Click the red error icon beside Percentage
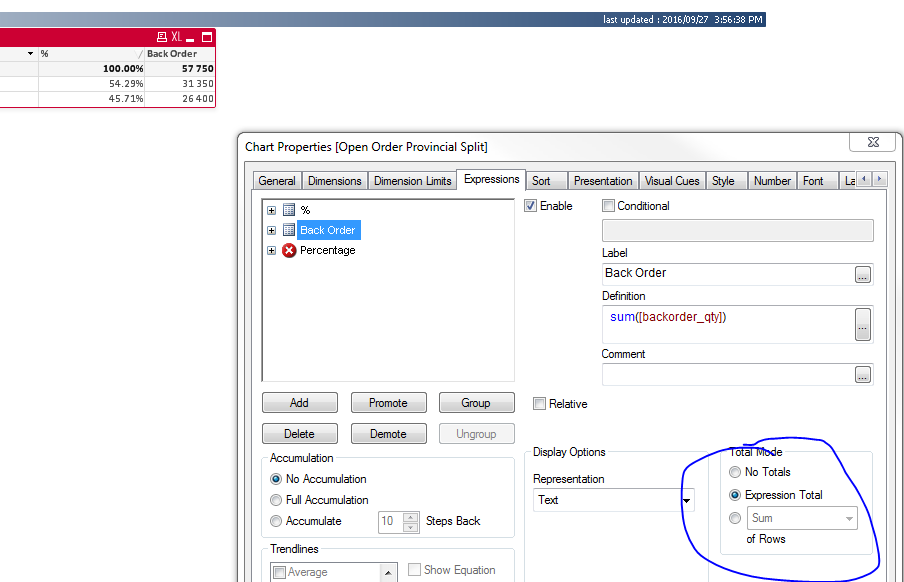 pyautogui.click(x=289, y=250)
